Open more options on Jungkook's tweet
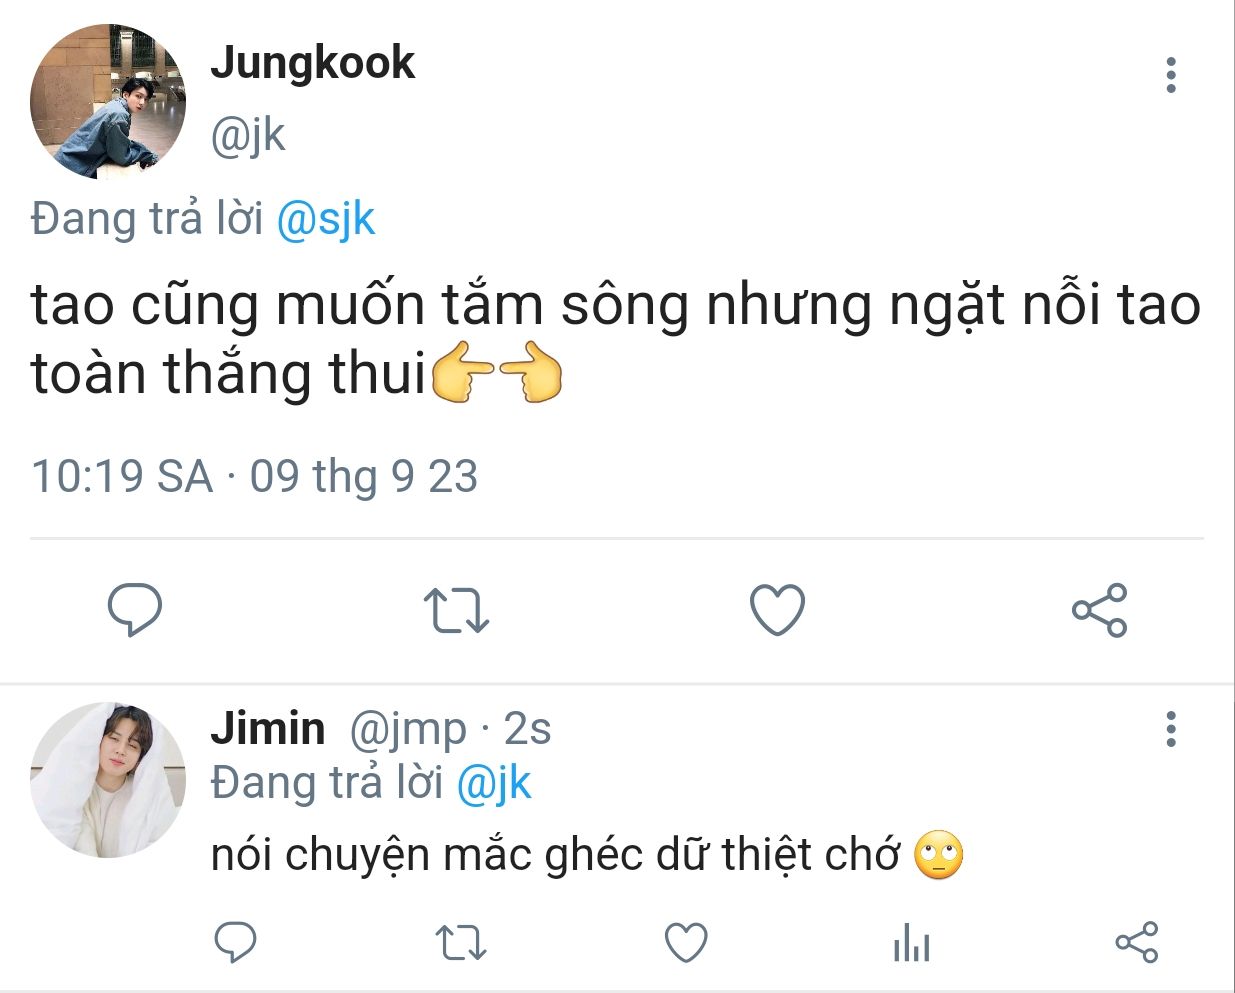Screen dimensions: 1235x993 (1170, 75)
